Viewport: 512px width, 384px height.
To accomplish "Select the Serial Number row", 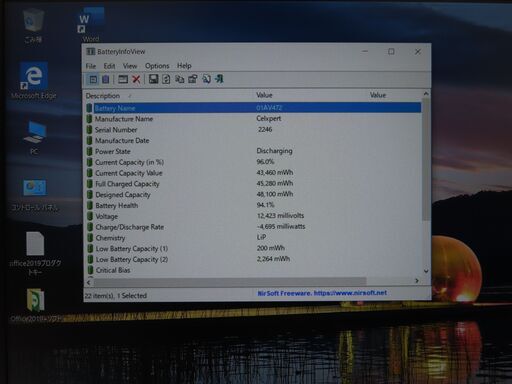I will click(253, 130).
